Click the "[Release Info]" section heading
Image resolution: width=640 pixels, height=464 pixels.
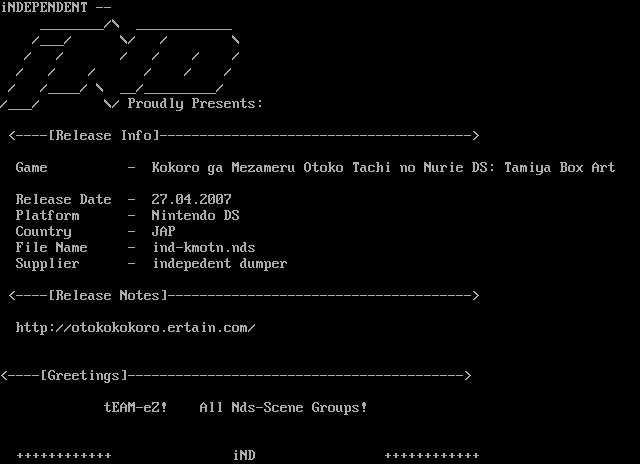pos(104,135)
